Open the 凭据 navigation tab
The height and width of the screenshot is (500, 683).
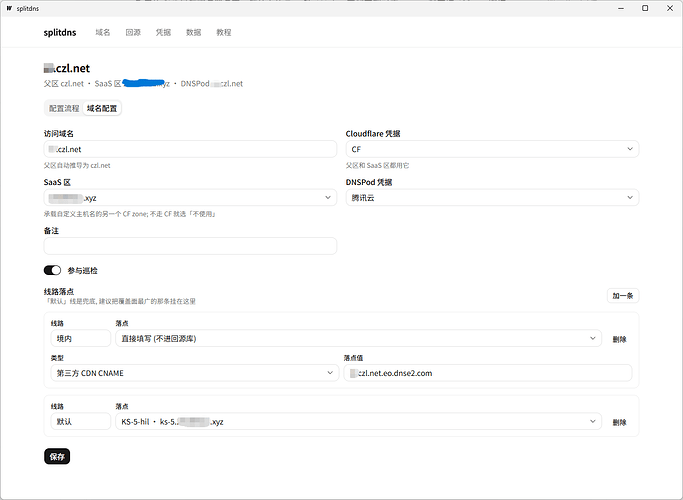point(163,33)
